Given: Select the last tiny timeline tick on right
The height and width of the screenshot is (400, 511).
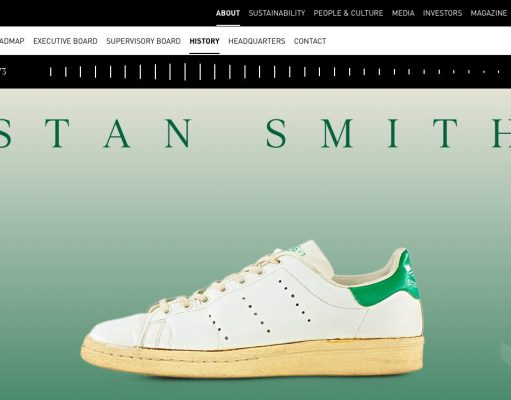Looking at the screenshot, I should coord(499,72).
